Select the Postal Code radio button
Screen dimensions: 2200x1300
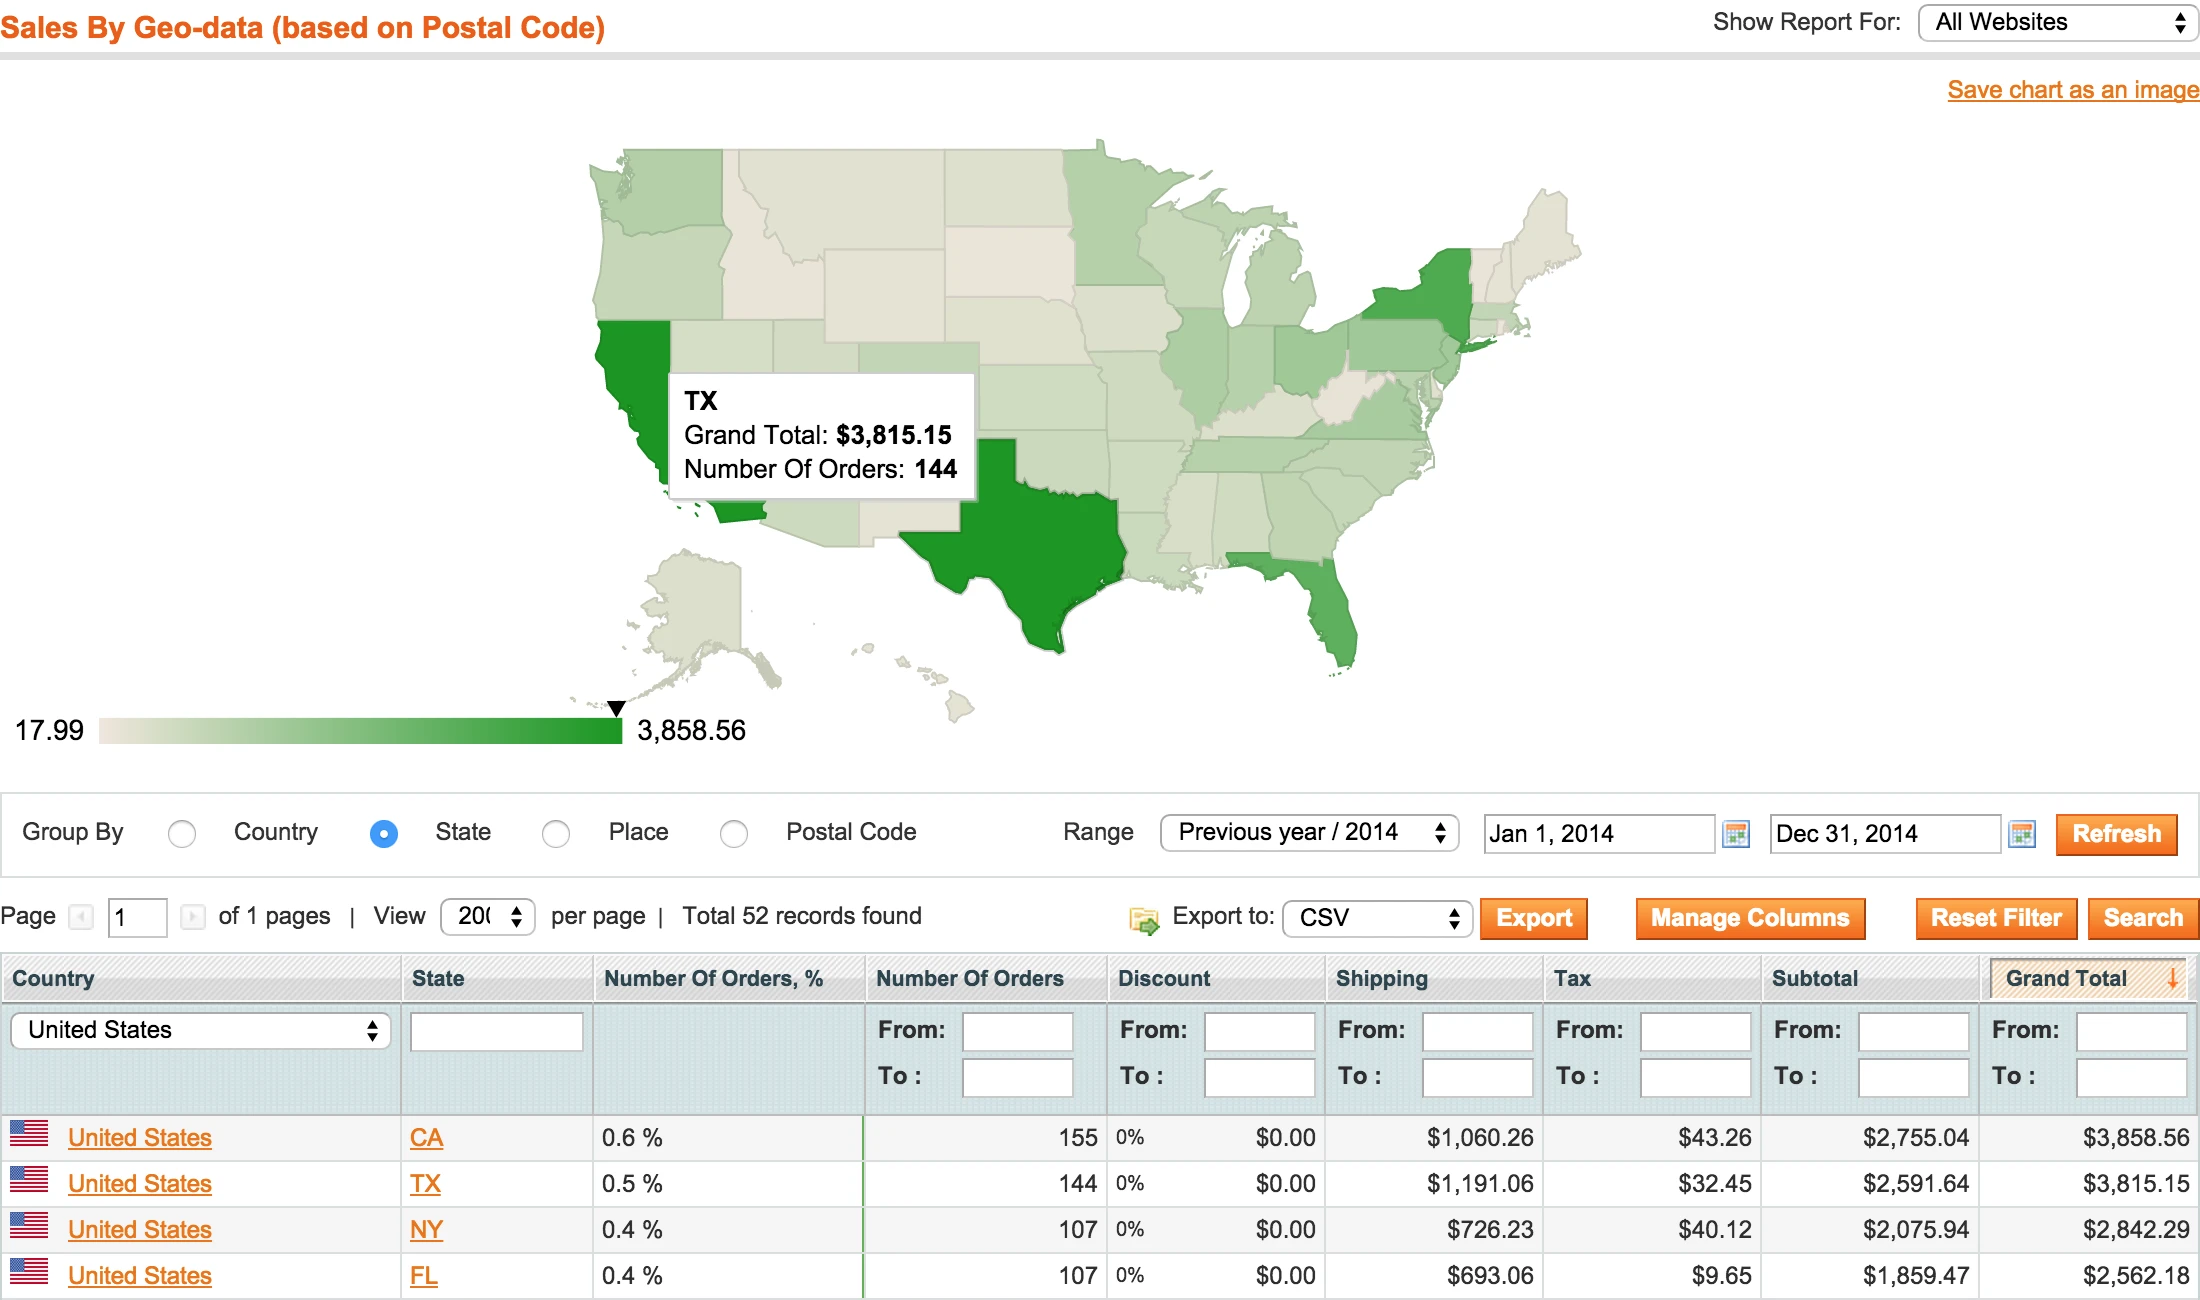click(x=734, y=834)
